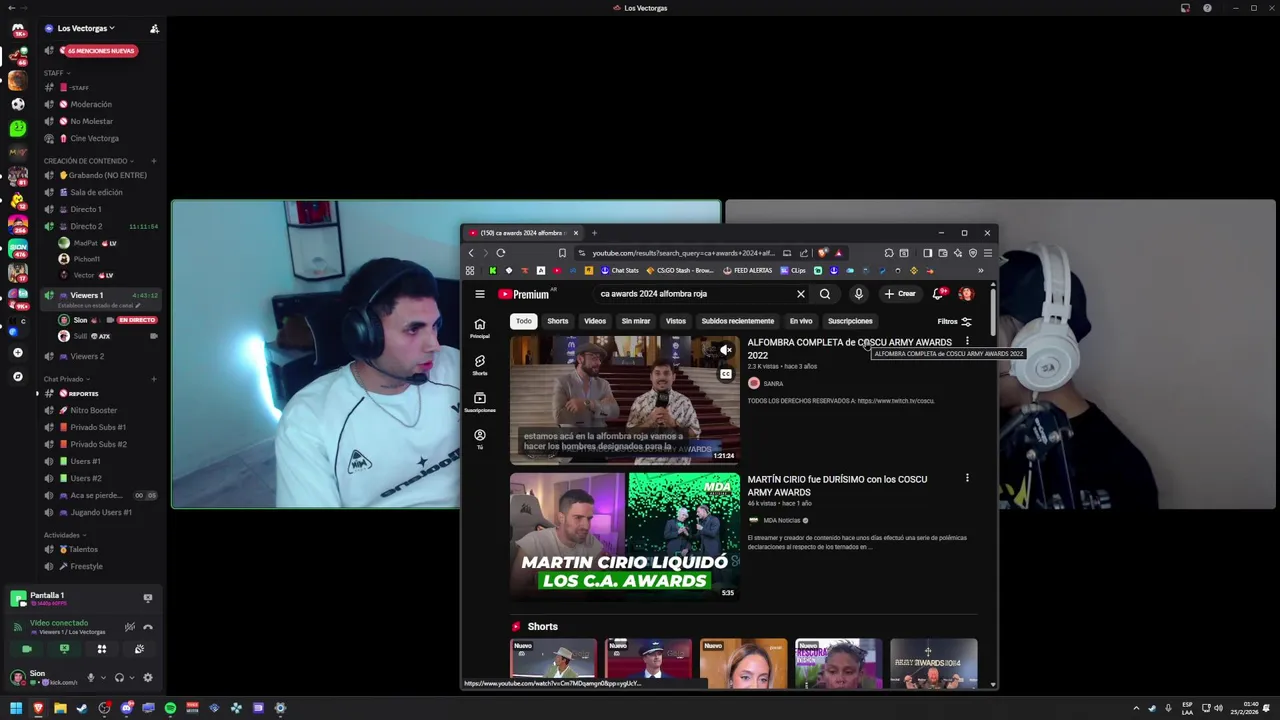Go back in the browser
Viewport: 1280px width, 720px height.
471,253
